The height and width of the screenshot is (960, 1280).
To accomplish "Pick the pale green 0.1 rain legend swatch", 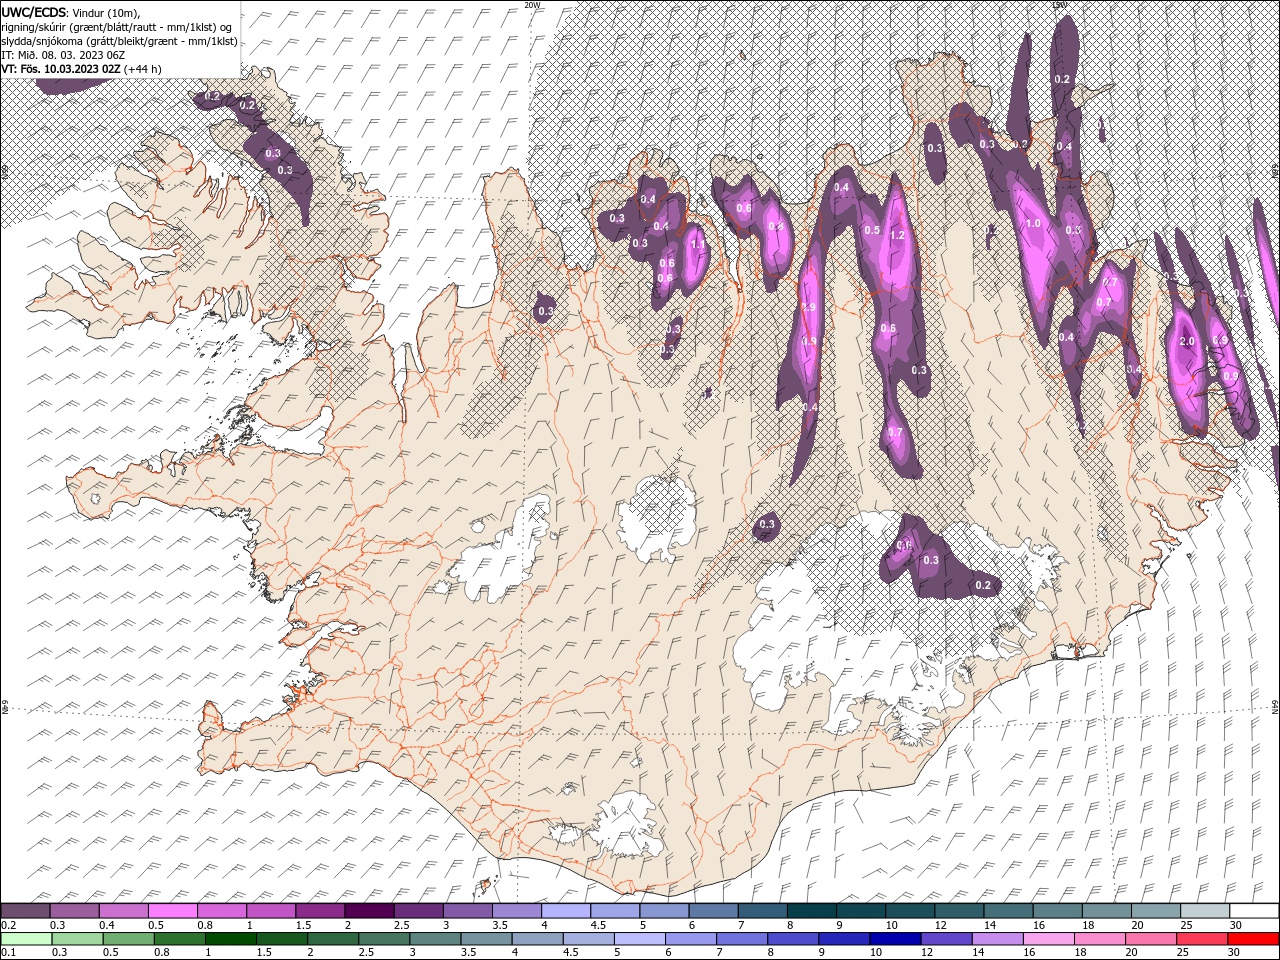I will [x=25, y=939].
